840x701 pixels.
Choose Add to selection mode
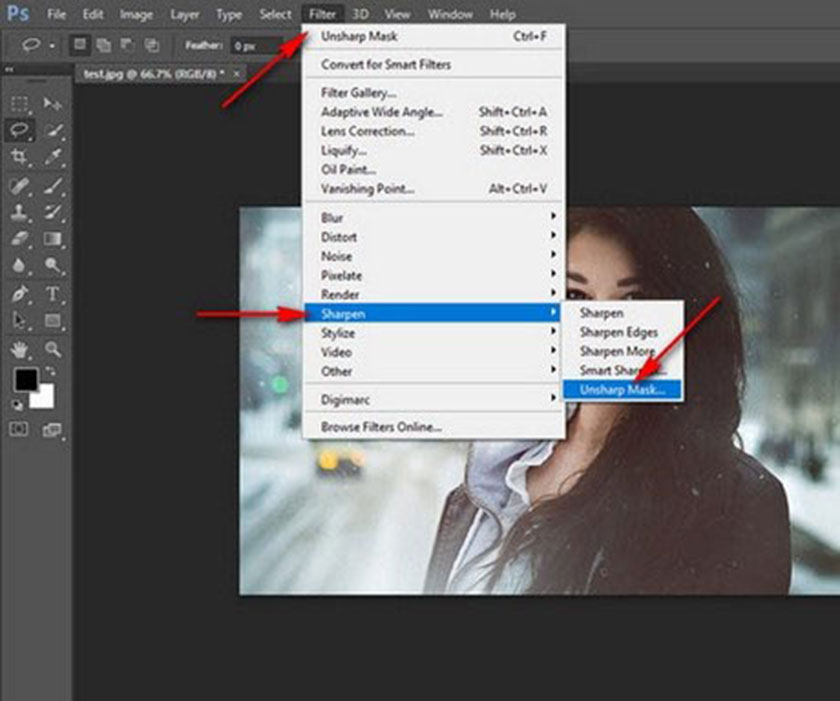[x=103, y=45]
